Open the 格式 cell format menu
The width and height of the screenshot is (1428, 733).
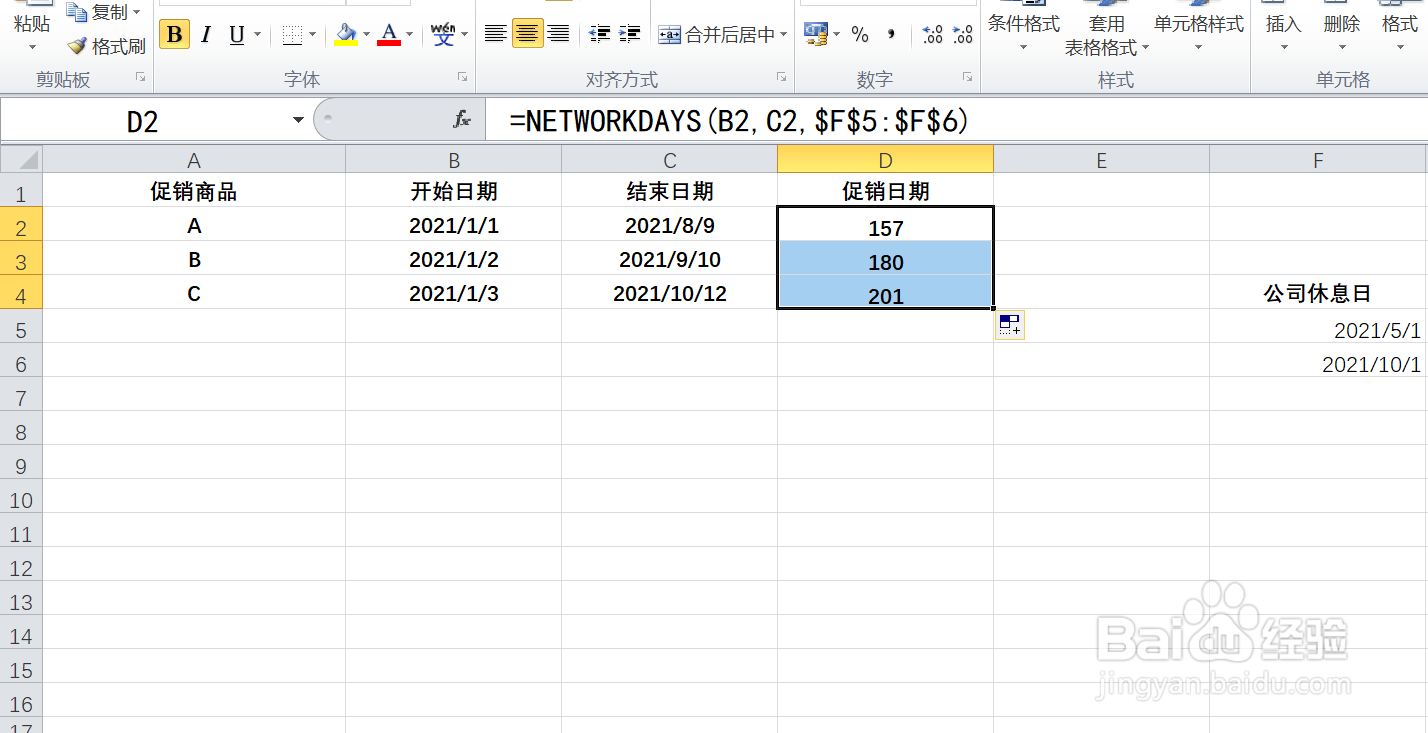[x=1400, y=30]
